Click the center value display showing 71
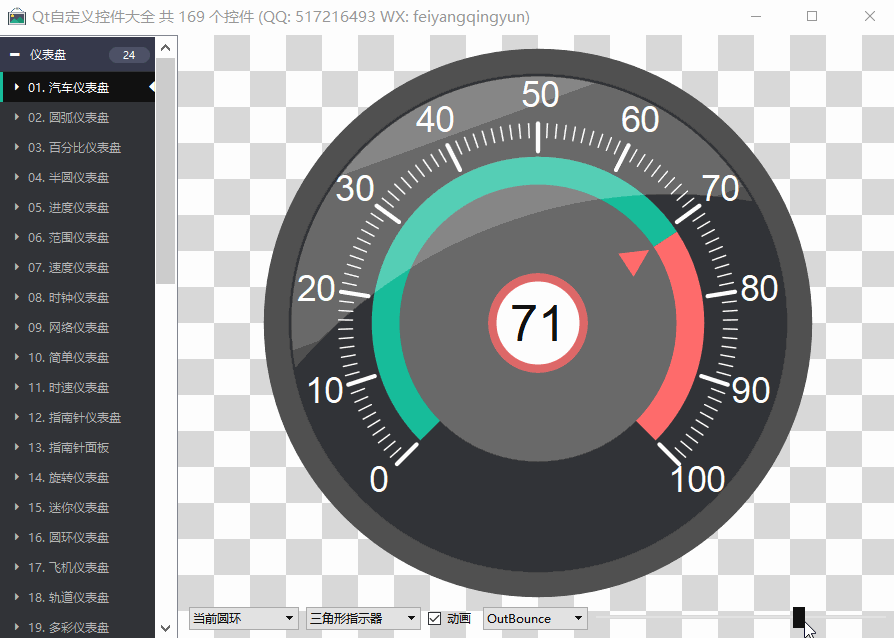 tap(538, 323)
